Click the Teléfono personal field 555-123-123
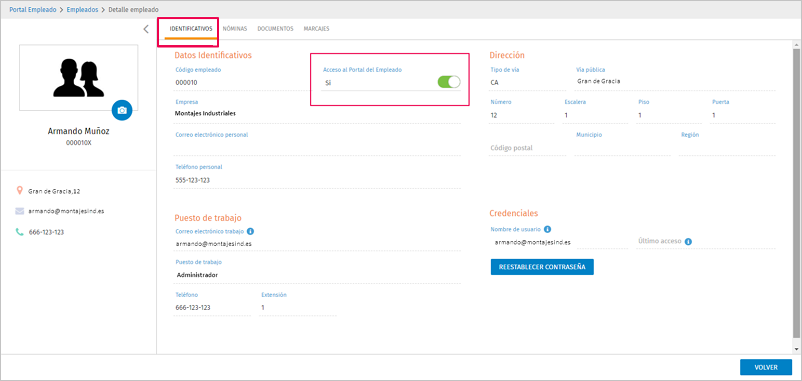 tap(317, 181)
